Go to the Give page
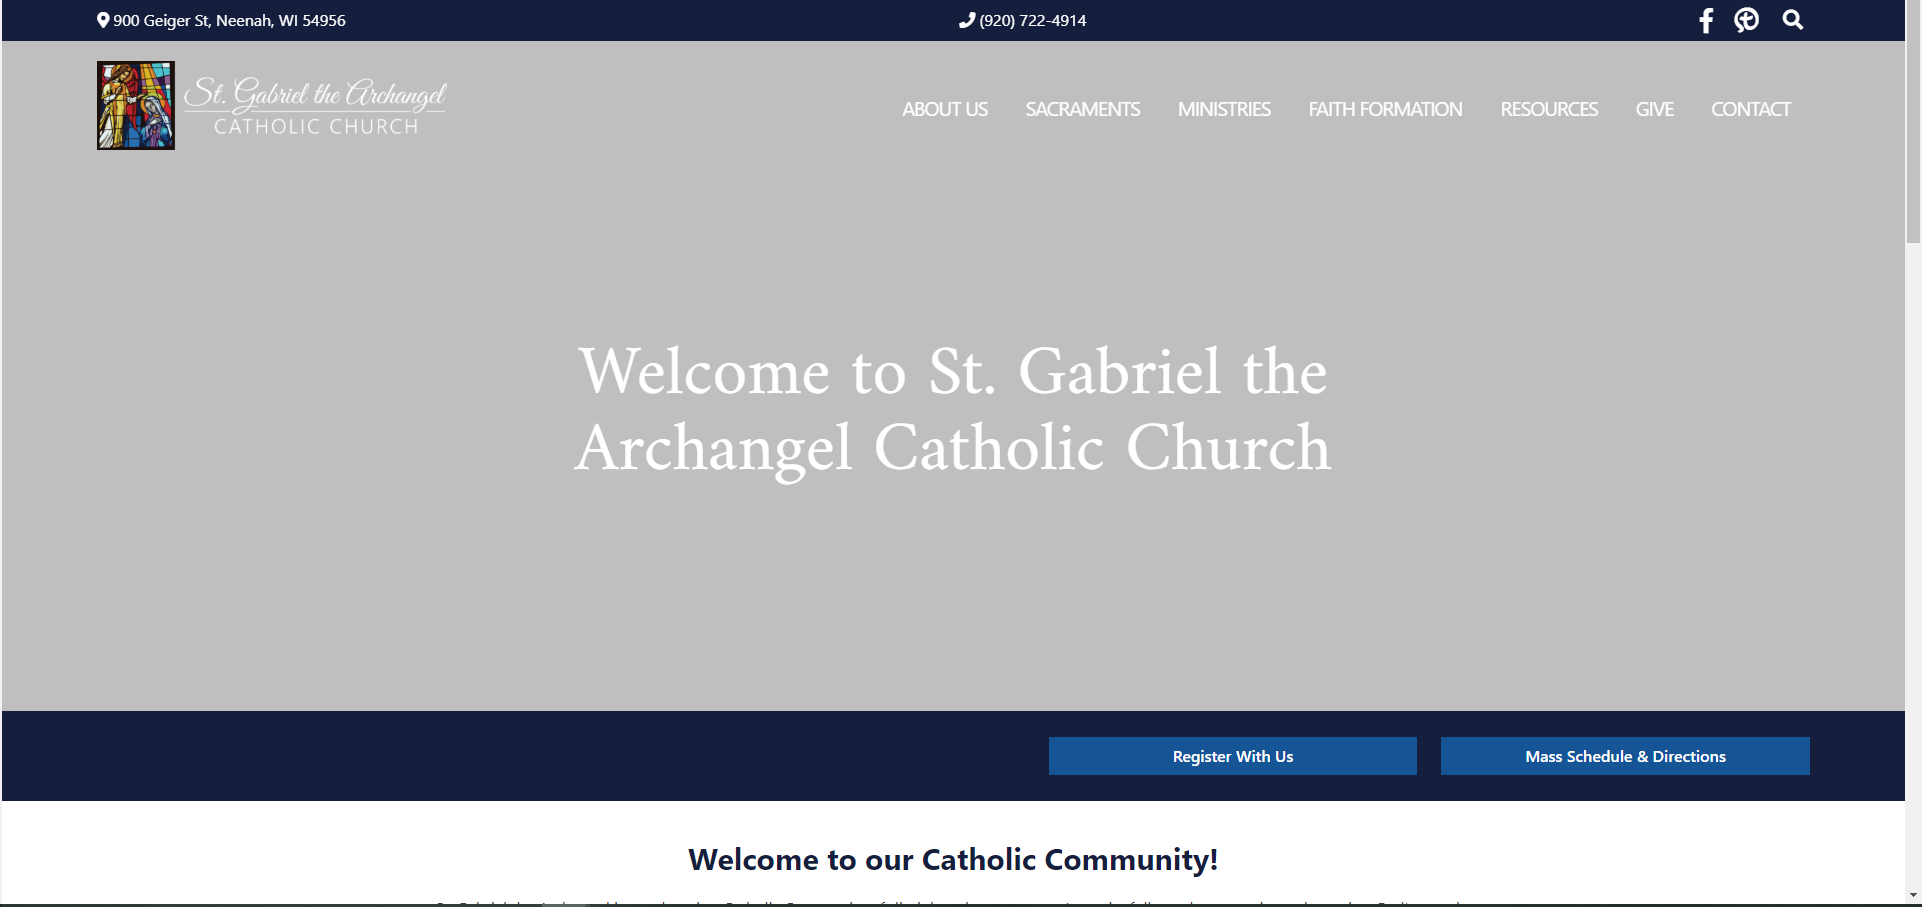Screen dimensions: 1922x907 click(x=1654, y=109)
